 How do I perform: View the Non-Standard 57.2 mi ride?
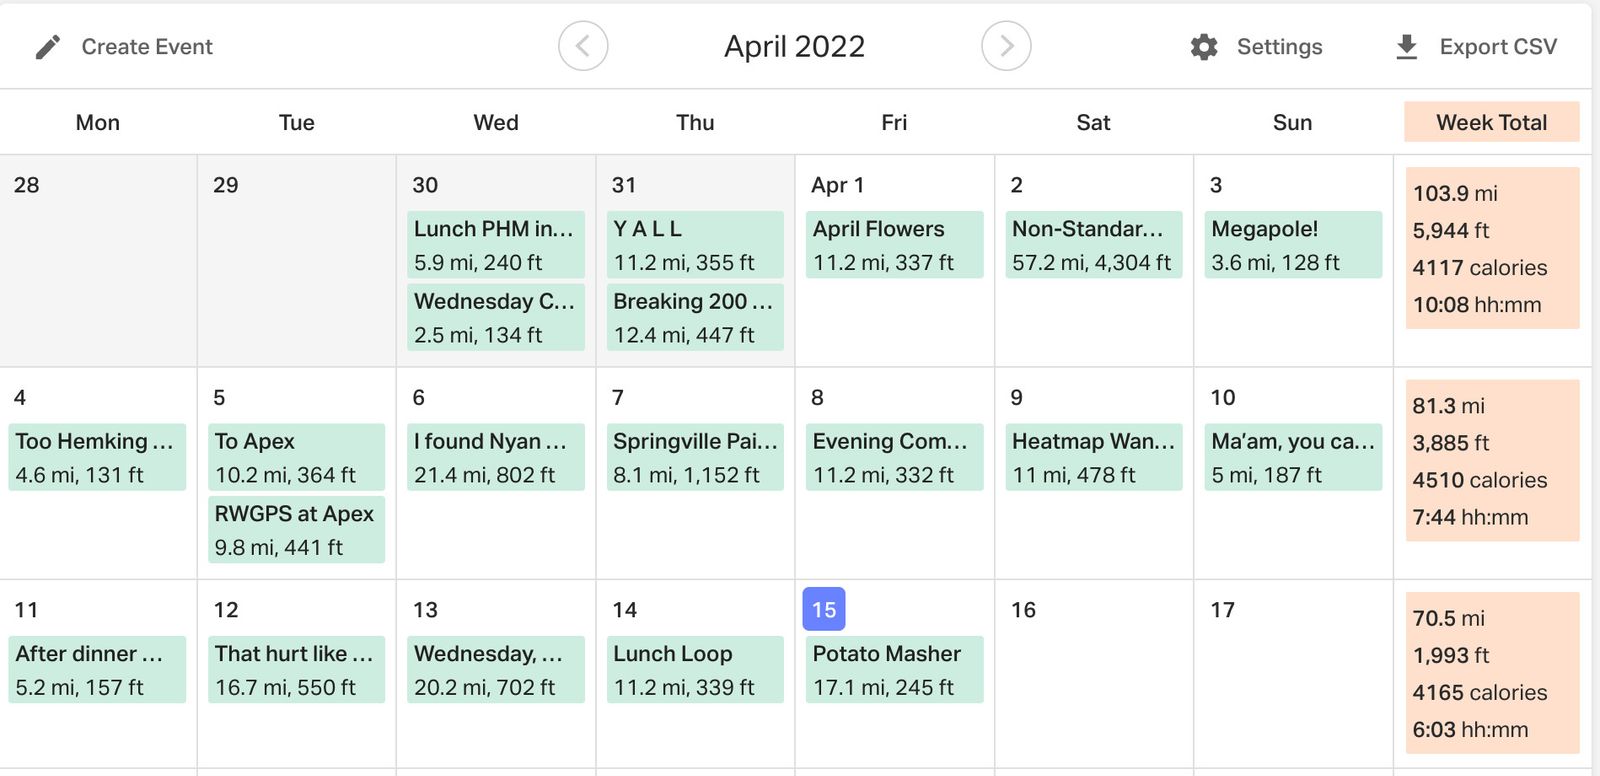coord(1093,244)
